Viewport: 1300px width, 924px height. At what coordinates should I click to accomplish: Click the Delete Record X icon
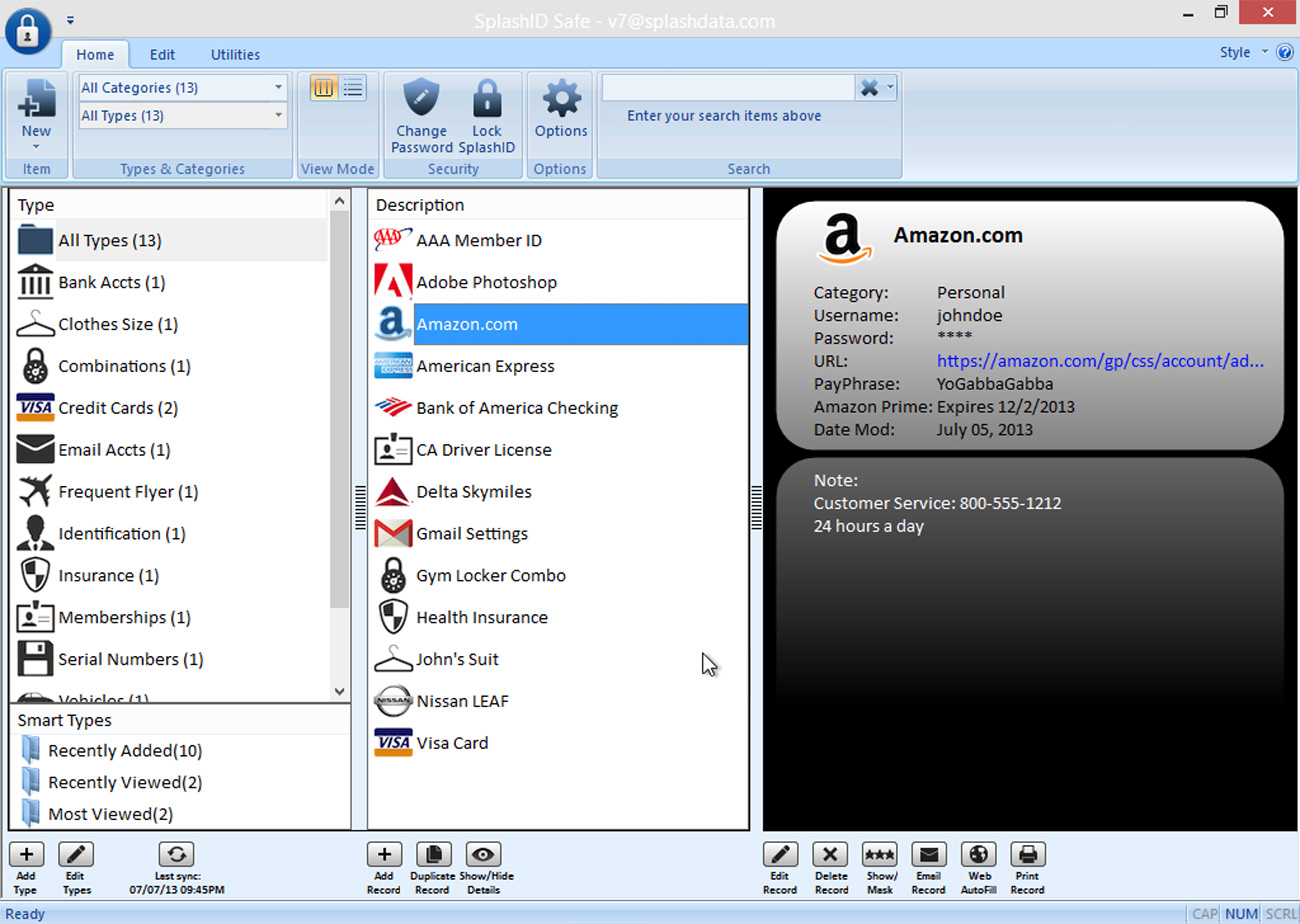(830, 854)
